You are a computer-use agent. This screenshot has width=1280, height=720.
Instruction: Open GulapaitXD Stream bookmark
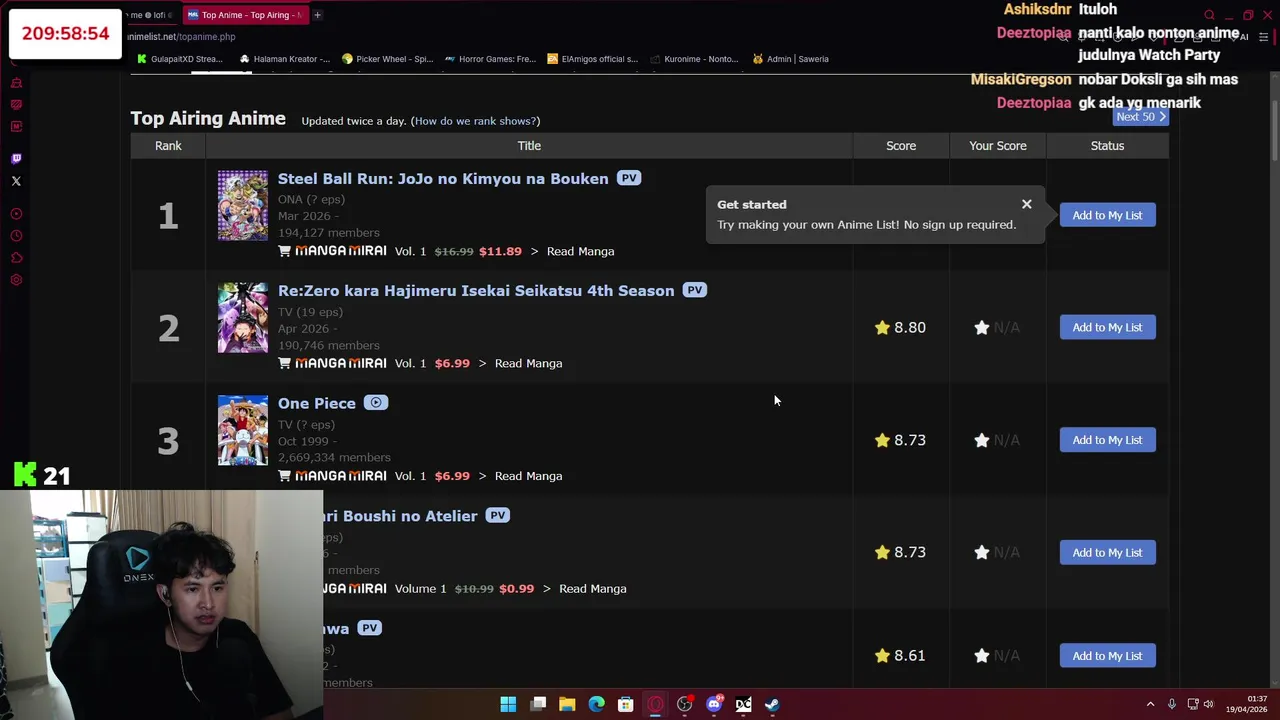point(180,59)
